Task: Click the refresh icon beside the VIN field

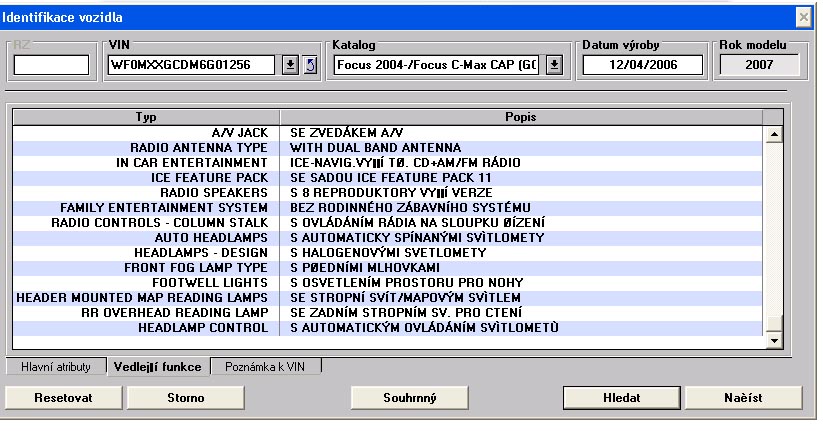Action: pos(309,66)
